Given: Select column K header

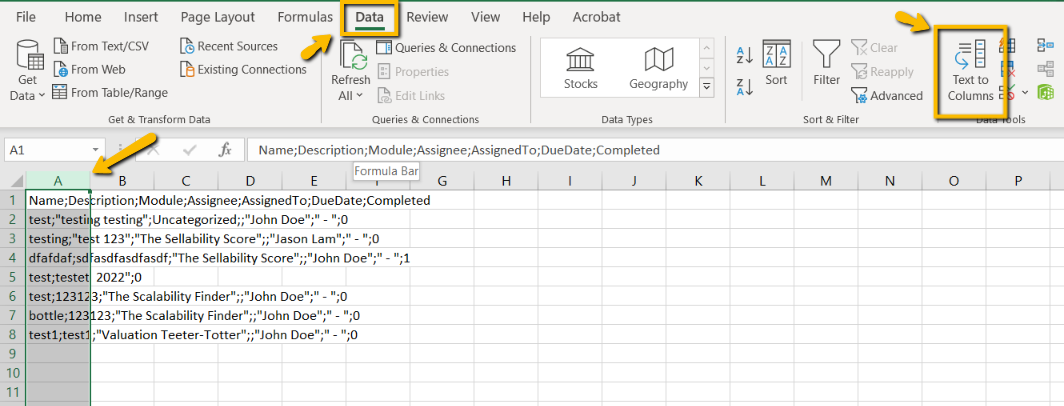Looking at the screenshot, I should point(698,181).
